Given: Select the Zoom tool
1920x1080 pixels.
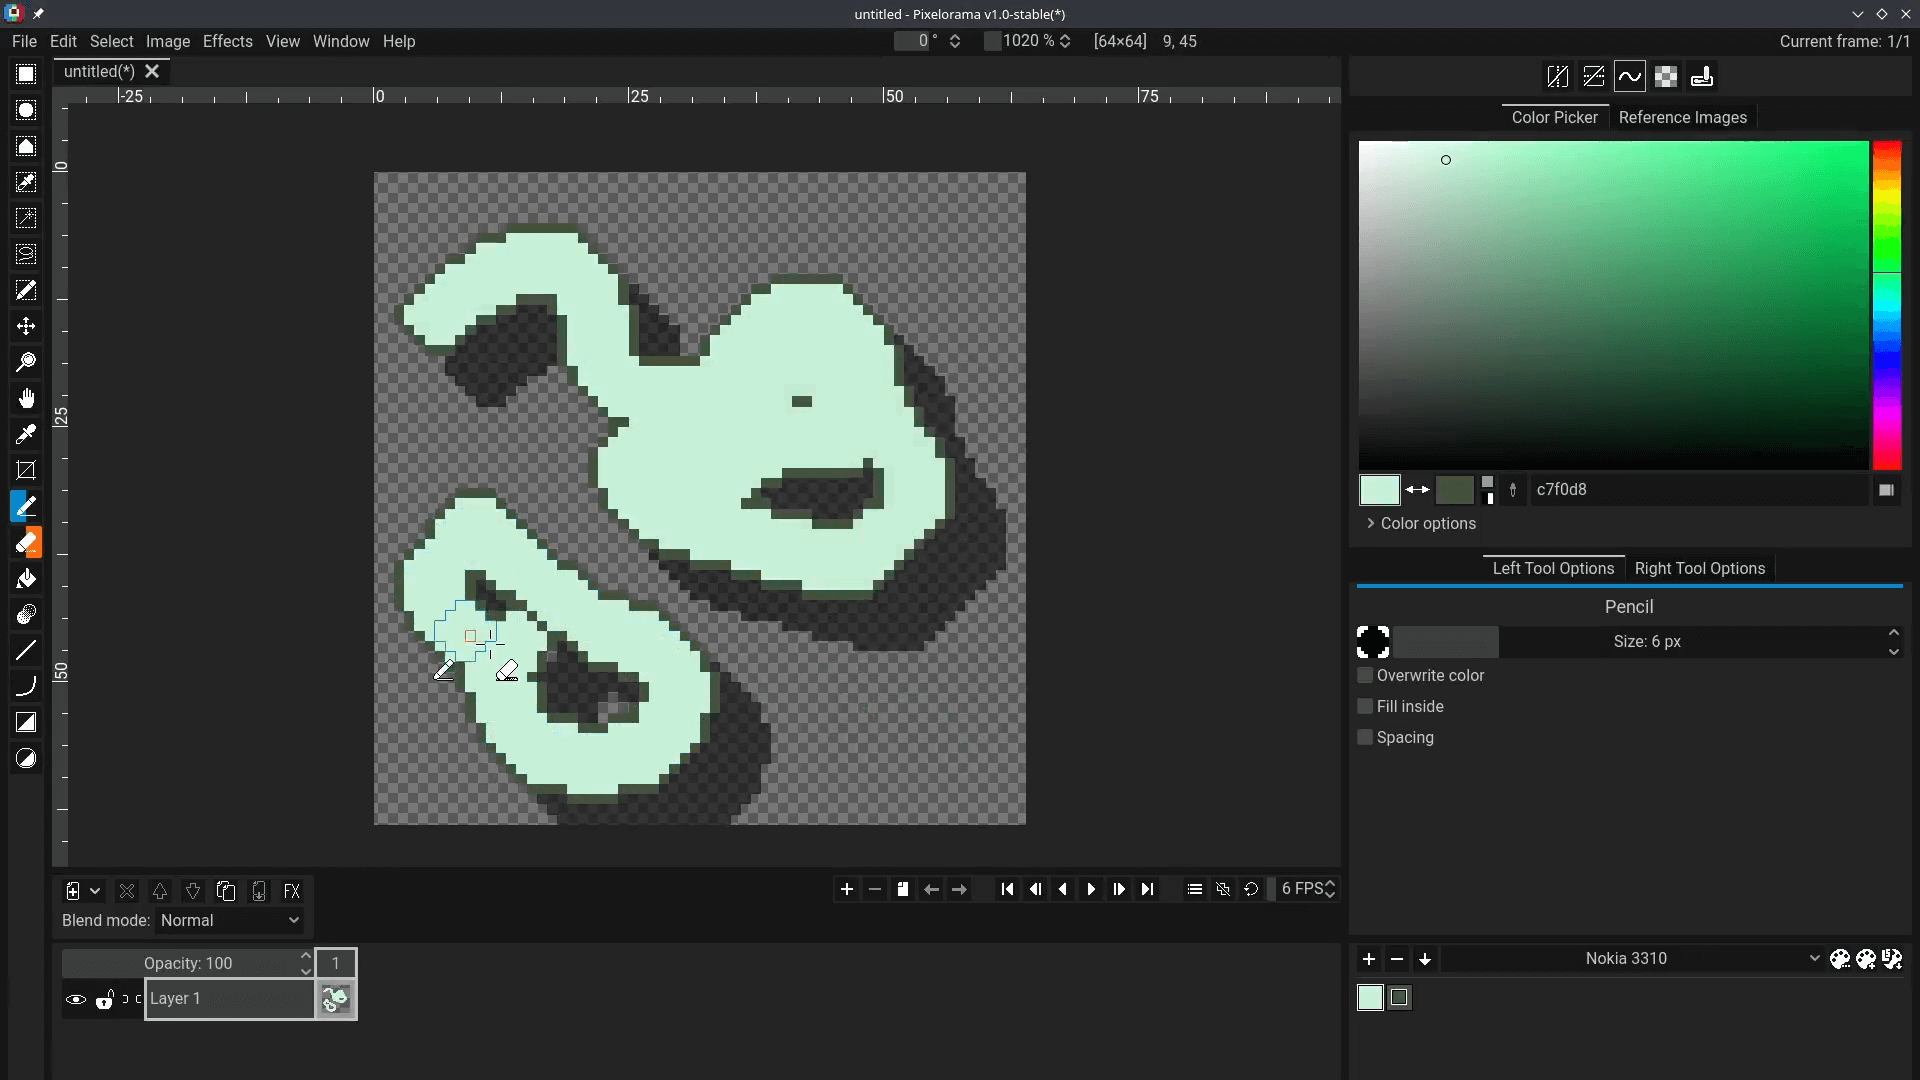Looking at the screenshot, I should click(26, 362).
